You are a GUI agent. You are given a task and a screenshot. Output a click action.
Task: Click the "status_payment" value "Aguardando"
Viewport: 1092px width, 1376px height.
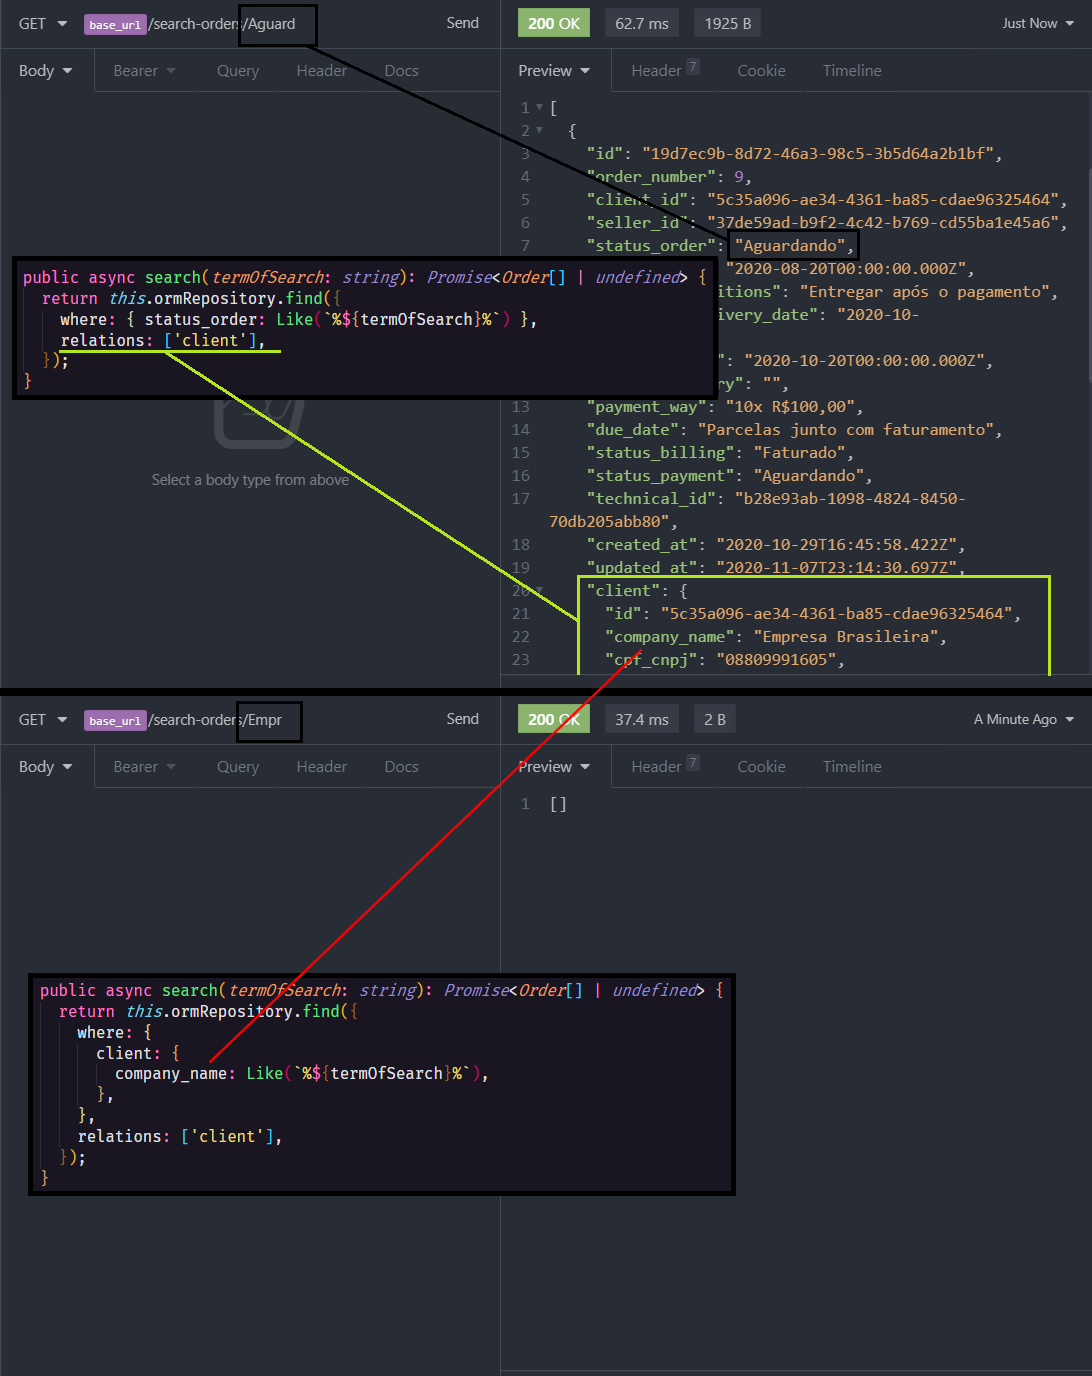pos(808,475)
